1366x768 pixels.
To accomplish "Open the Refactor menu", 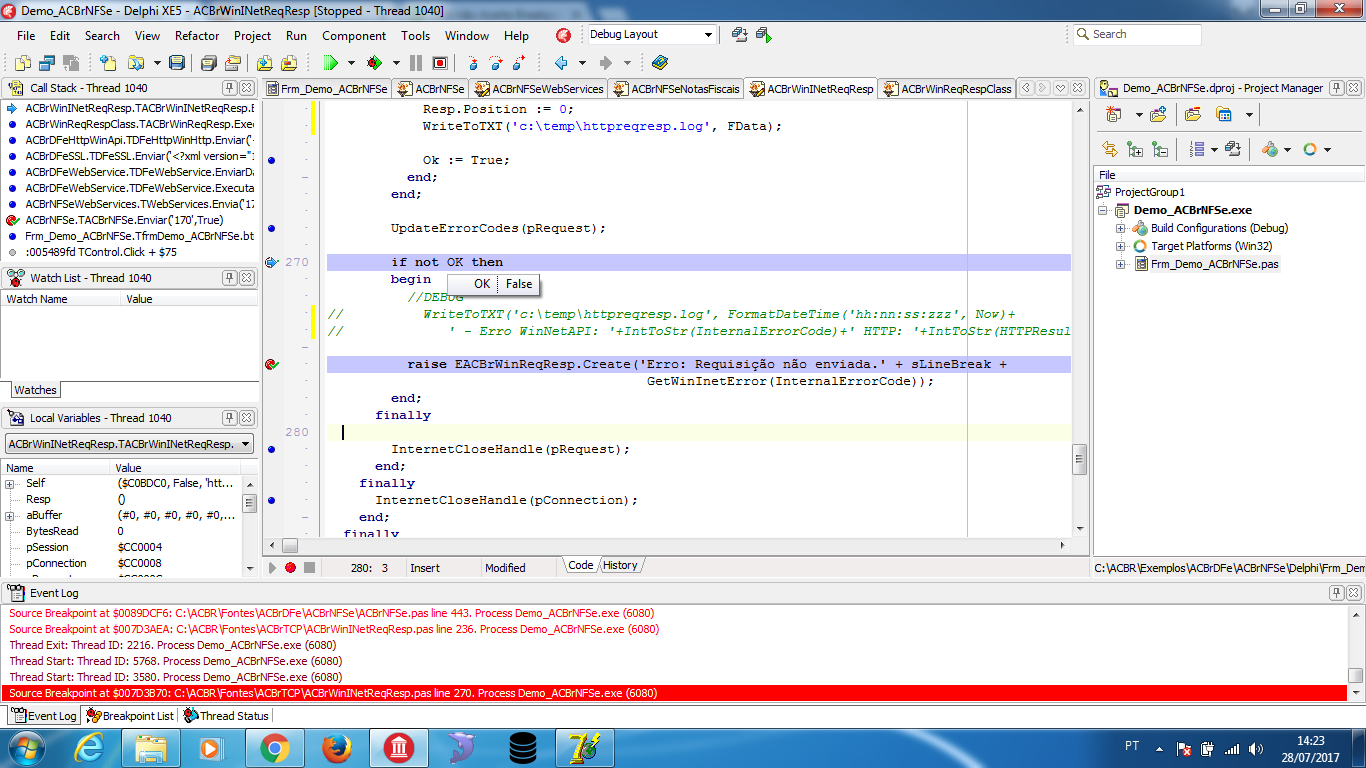I will tap(197, 35).
